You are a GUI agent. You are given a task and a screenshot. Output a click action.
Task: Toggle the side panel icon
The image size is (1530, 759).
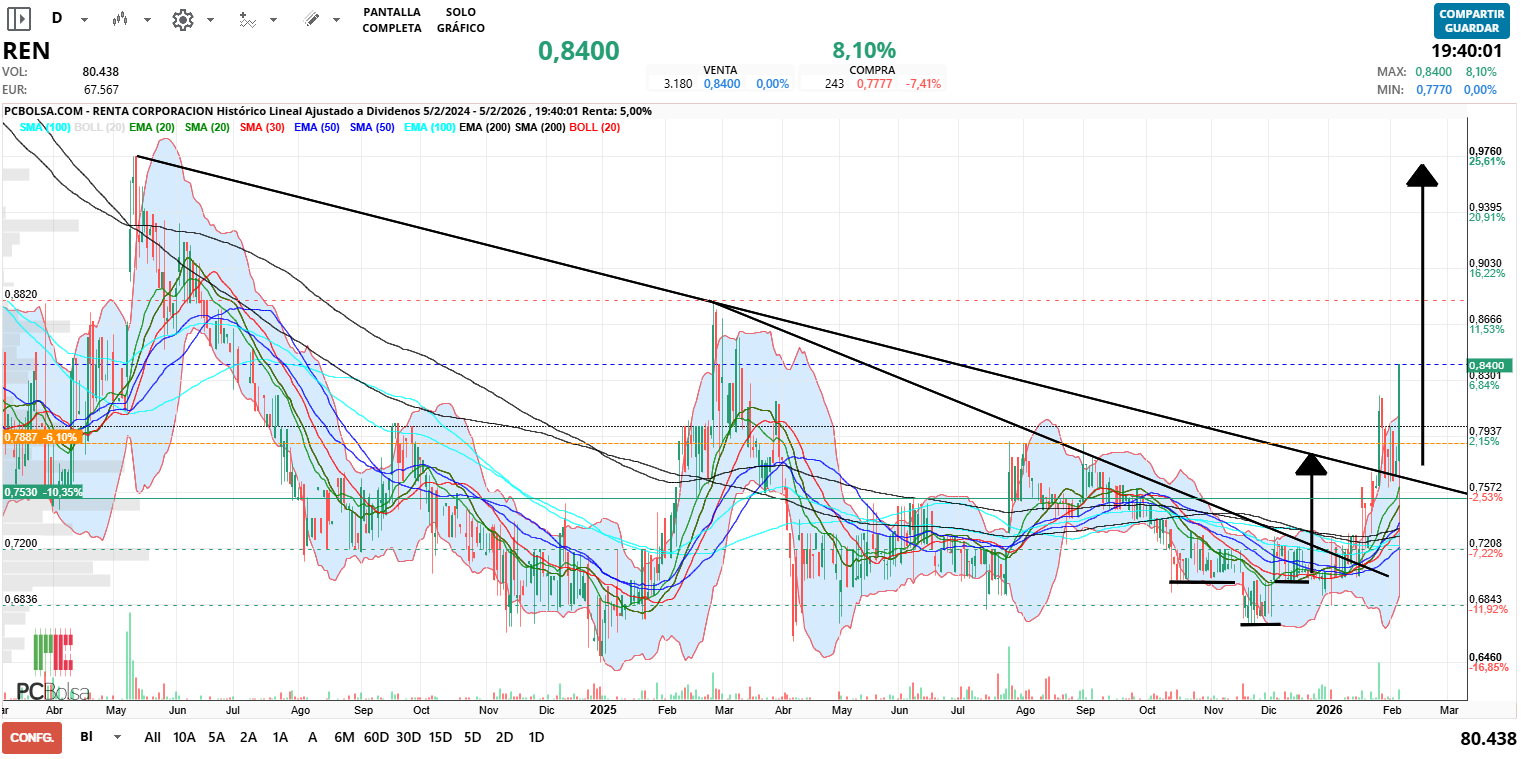[x=19, y=19]
